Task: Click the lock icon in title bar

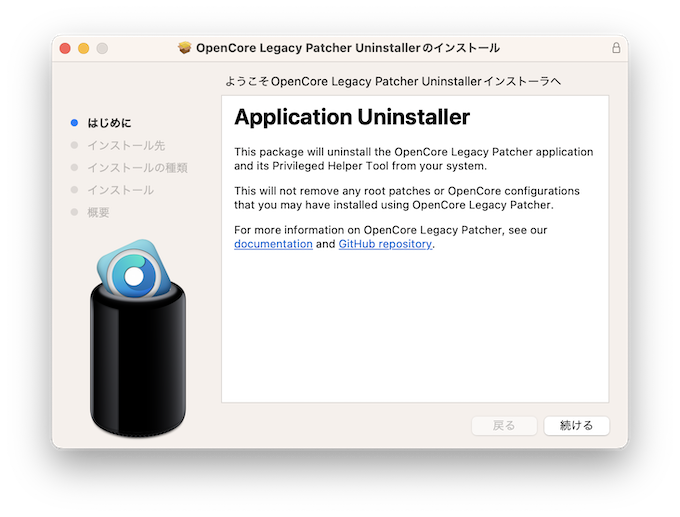Action: (616, 48)
